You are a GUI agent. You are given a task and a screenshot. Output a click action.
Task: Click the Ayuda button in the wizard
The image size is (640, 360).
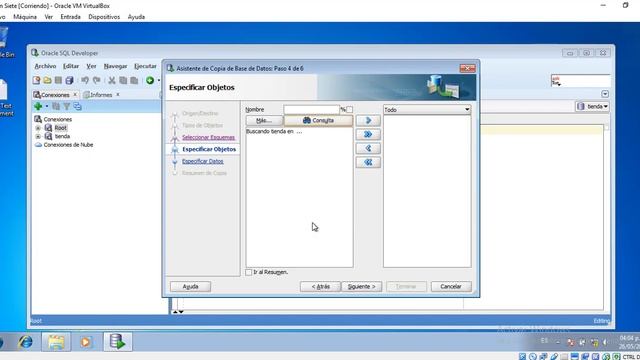(x=190, y=287)
